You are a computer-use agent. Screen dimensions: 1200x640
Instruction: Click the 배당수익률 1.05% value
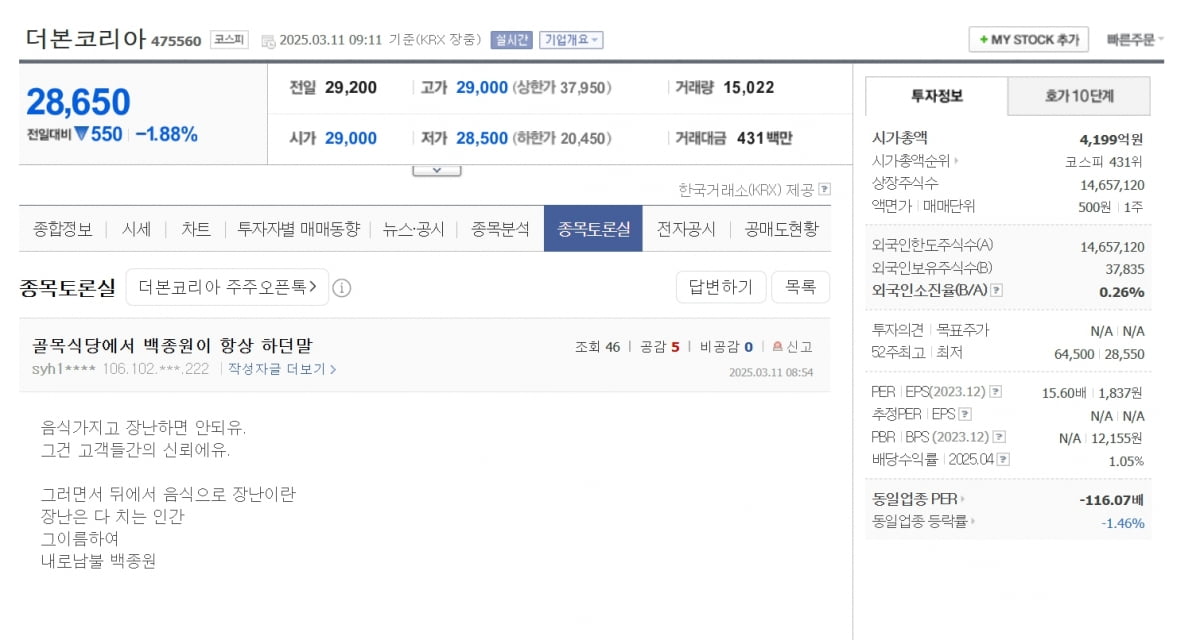(x=1126, y=460)
